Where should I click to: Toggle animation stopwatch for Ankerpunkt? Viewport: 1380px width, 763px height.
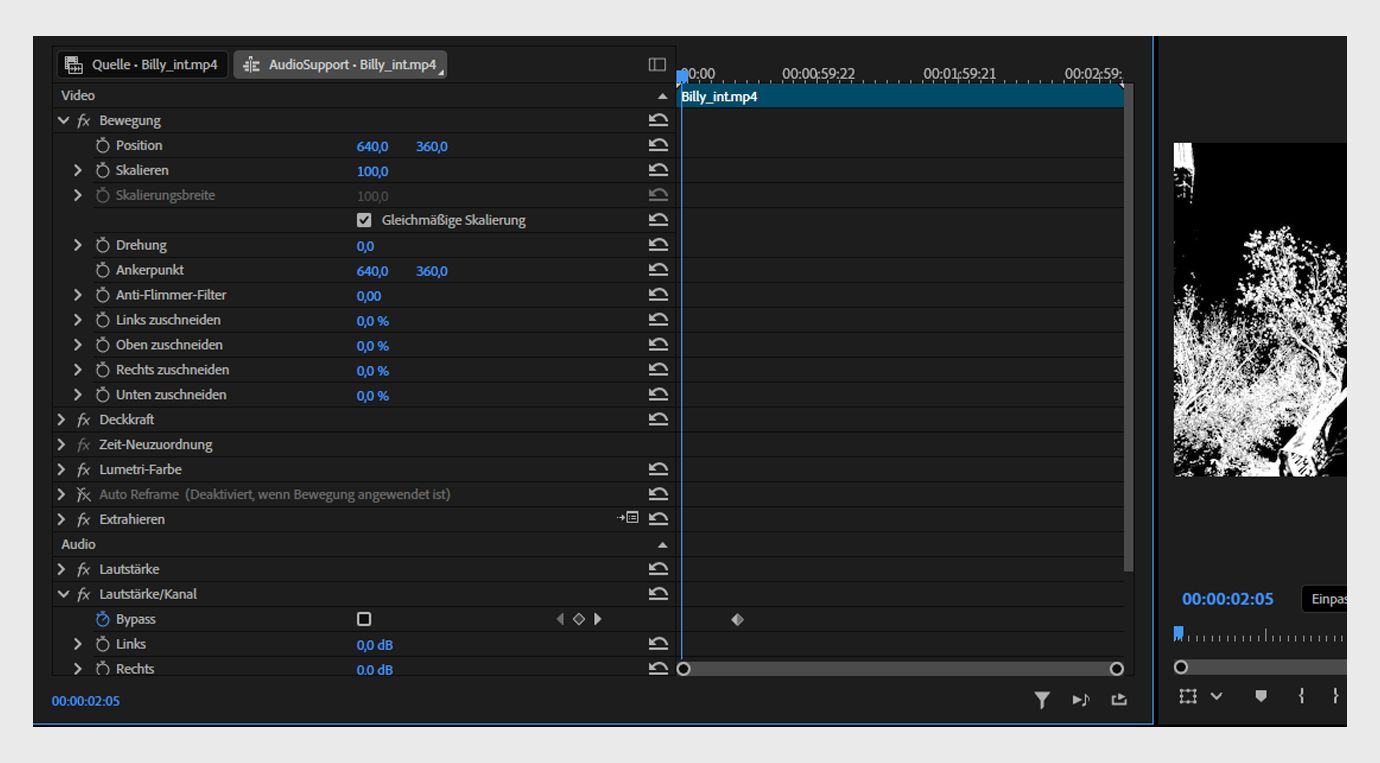(x=102, y=270)
